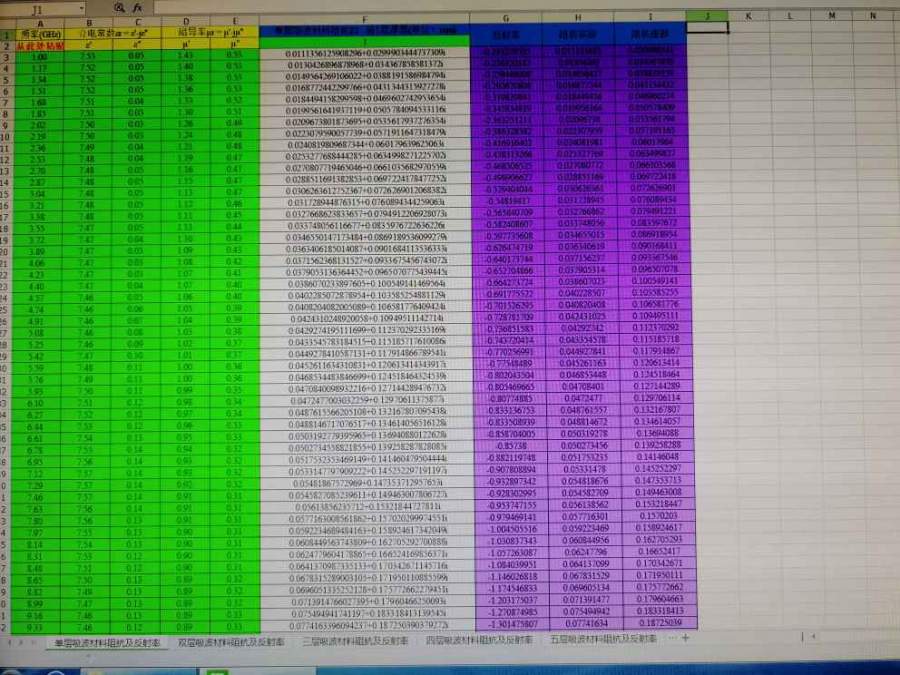
Task: Click the fx insert function icon
Action: point(138,8)
